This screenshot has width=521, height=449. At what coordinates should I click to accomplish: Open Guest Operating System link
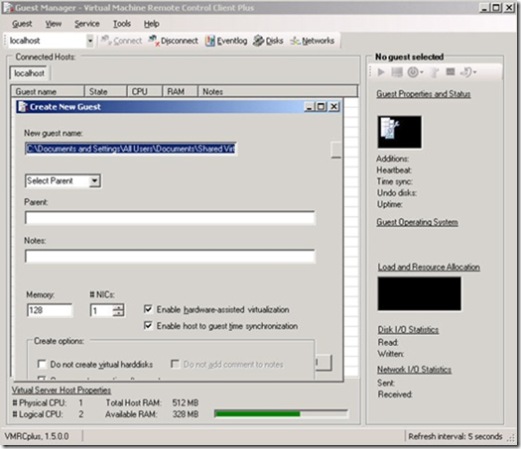tap(417, 222)
